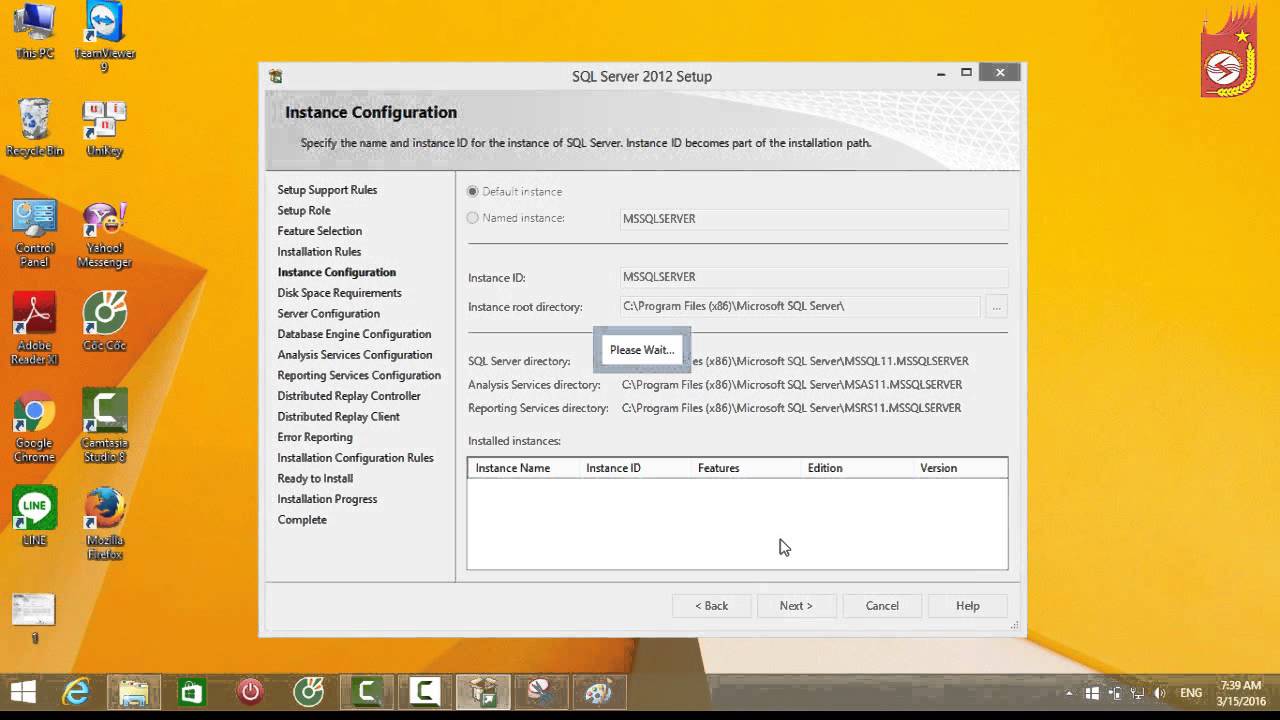This screenshot has height=720, width=1280.
Task: Open File Explorer from taskbar
Action: coord(134,692)
